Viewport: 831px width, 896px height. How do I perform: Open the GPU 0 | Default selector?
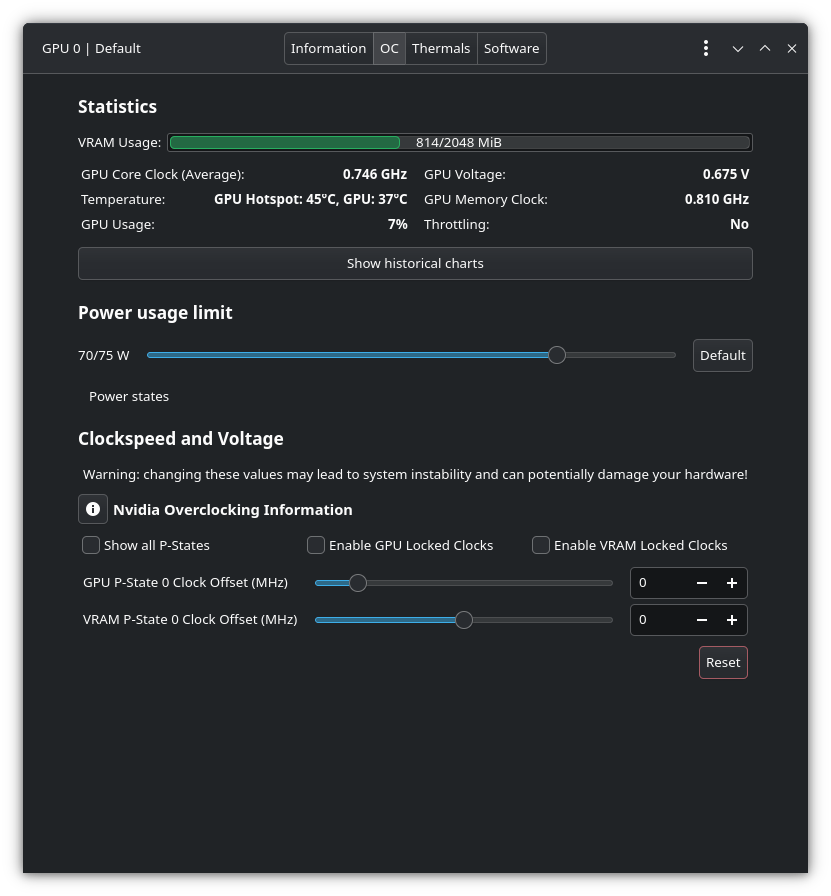click(x=92, y=48)
